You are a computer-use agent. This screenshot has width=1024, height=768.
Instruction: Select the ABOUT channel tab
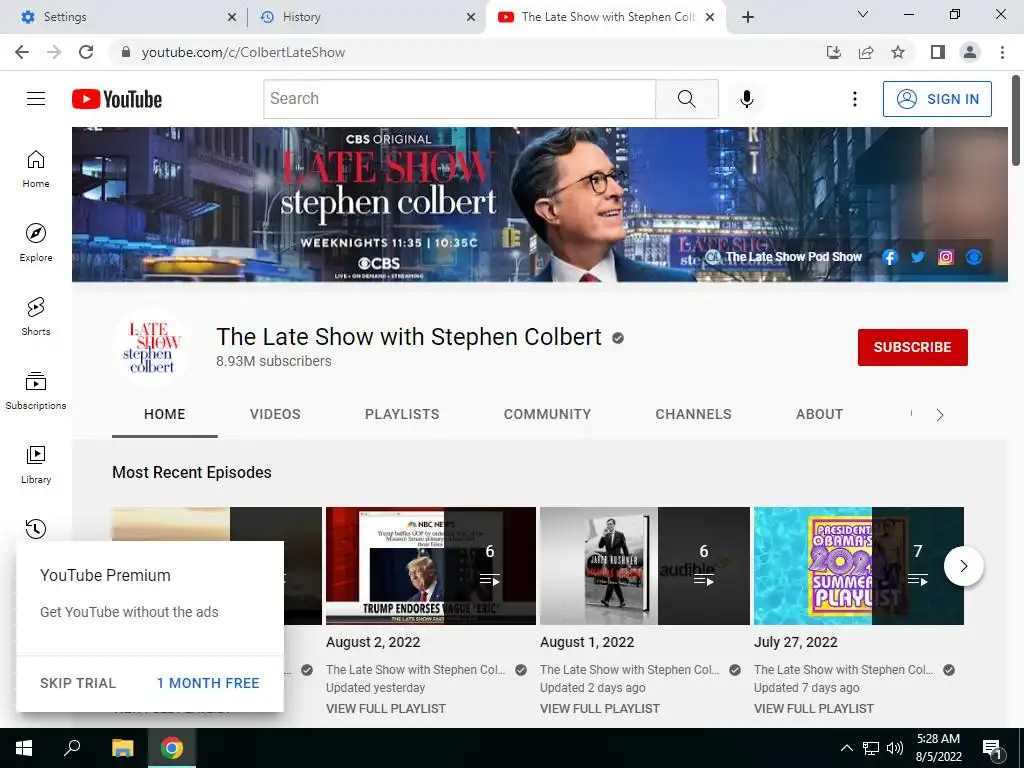tap(820, 414)
